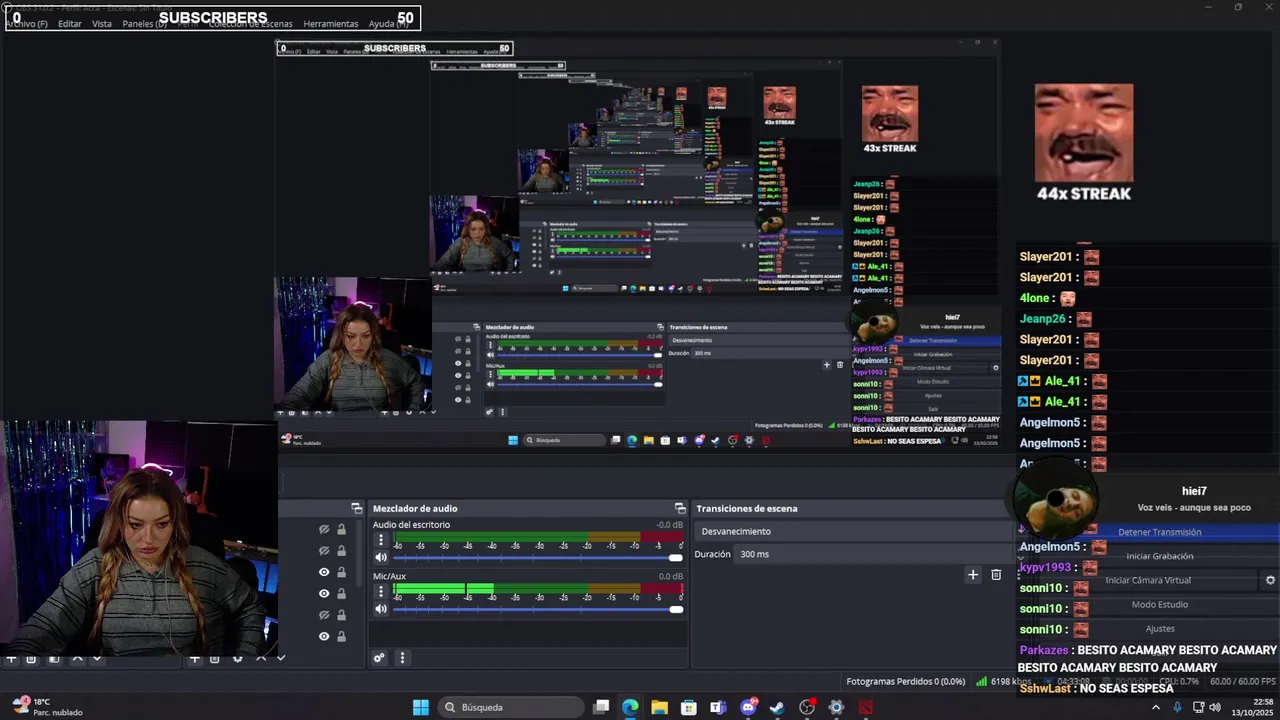The width and height of the screenshot is (1280, 720).
Task: Open Mic/Aux three-dot options menu
Action: point(381,592)
